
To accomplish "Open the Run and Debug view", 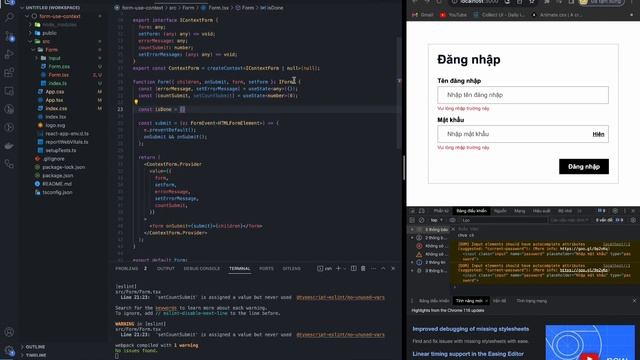I will pos(9,54).
